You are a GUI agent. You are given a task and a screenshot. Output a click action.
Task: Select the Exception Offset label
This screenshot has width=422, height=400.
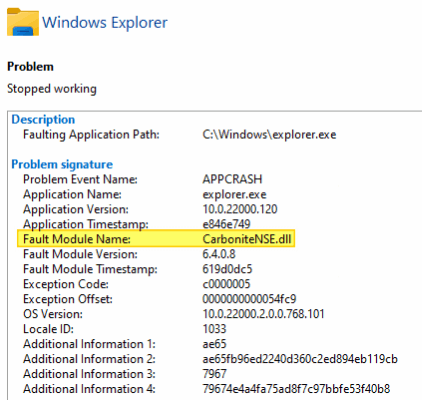pos(68,299)
